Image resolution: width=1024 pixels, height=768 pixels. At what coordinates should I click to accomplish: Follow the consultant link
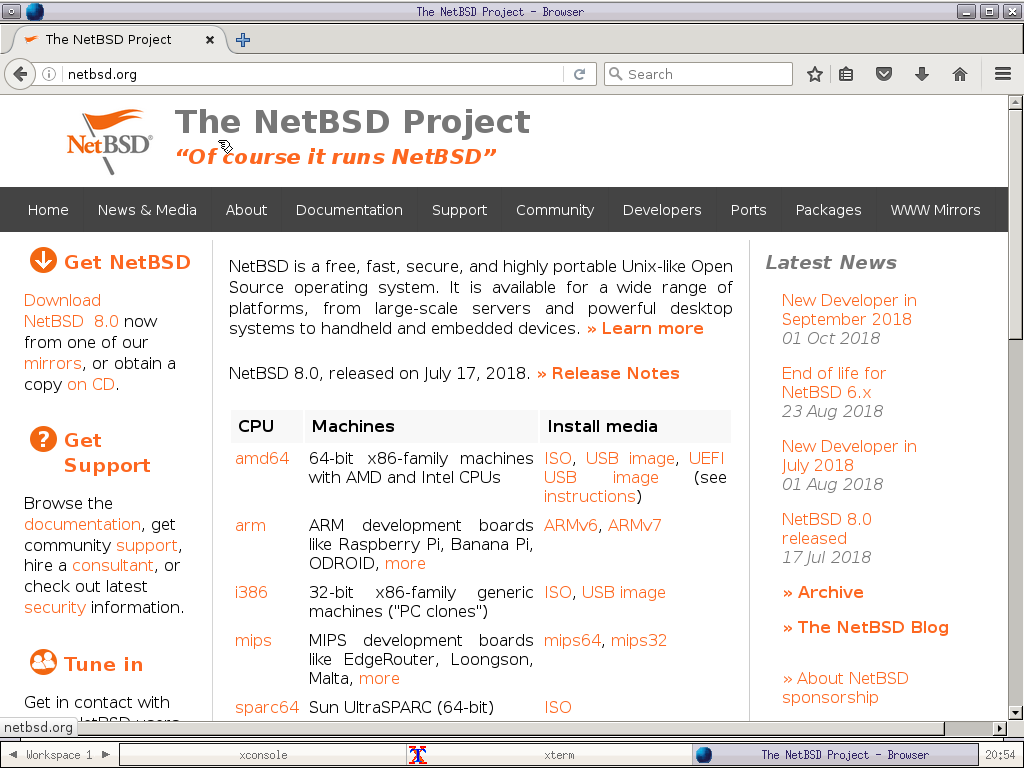(113, 566)
